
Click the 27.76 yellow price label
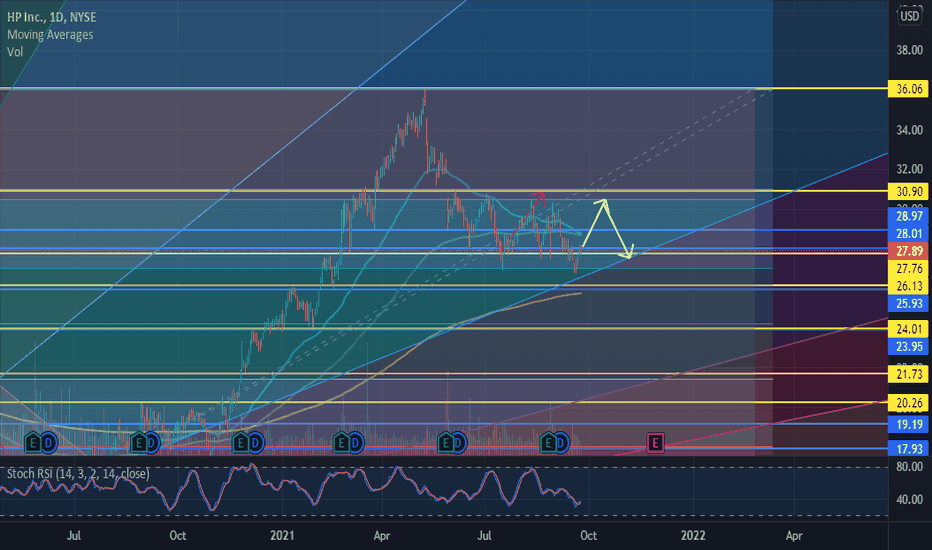coord(909,269)
